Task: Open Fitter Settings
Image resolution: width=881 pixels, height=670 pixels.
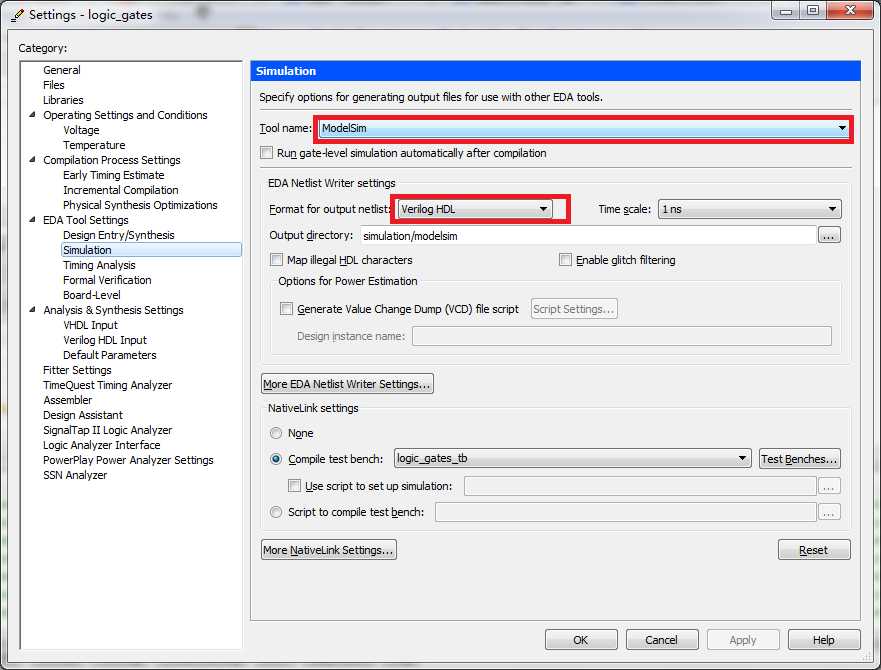Action: click(x=77, y=370)
